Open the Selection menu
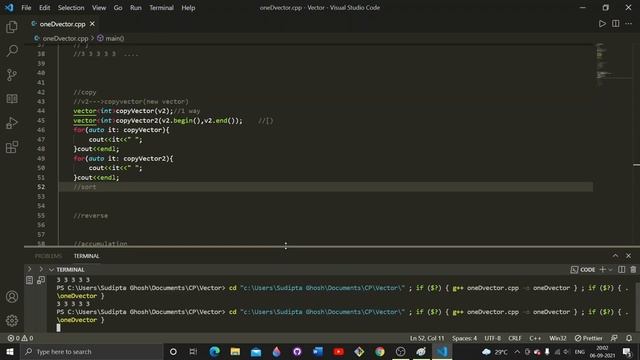640x360 pixels. 71,8
